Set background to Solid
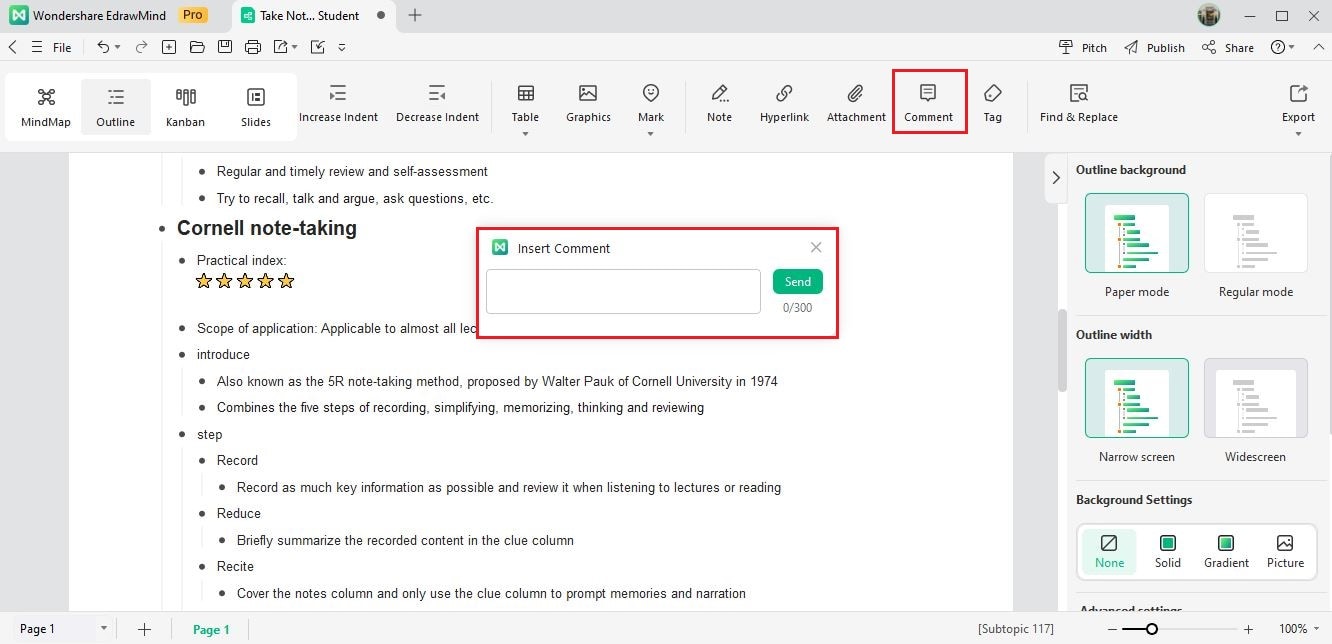1332x644 pixels. 1167,551
